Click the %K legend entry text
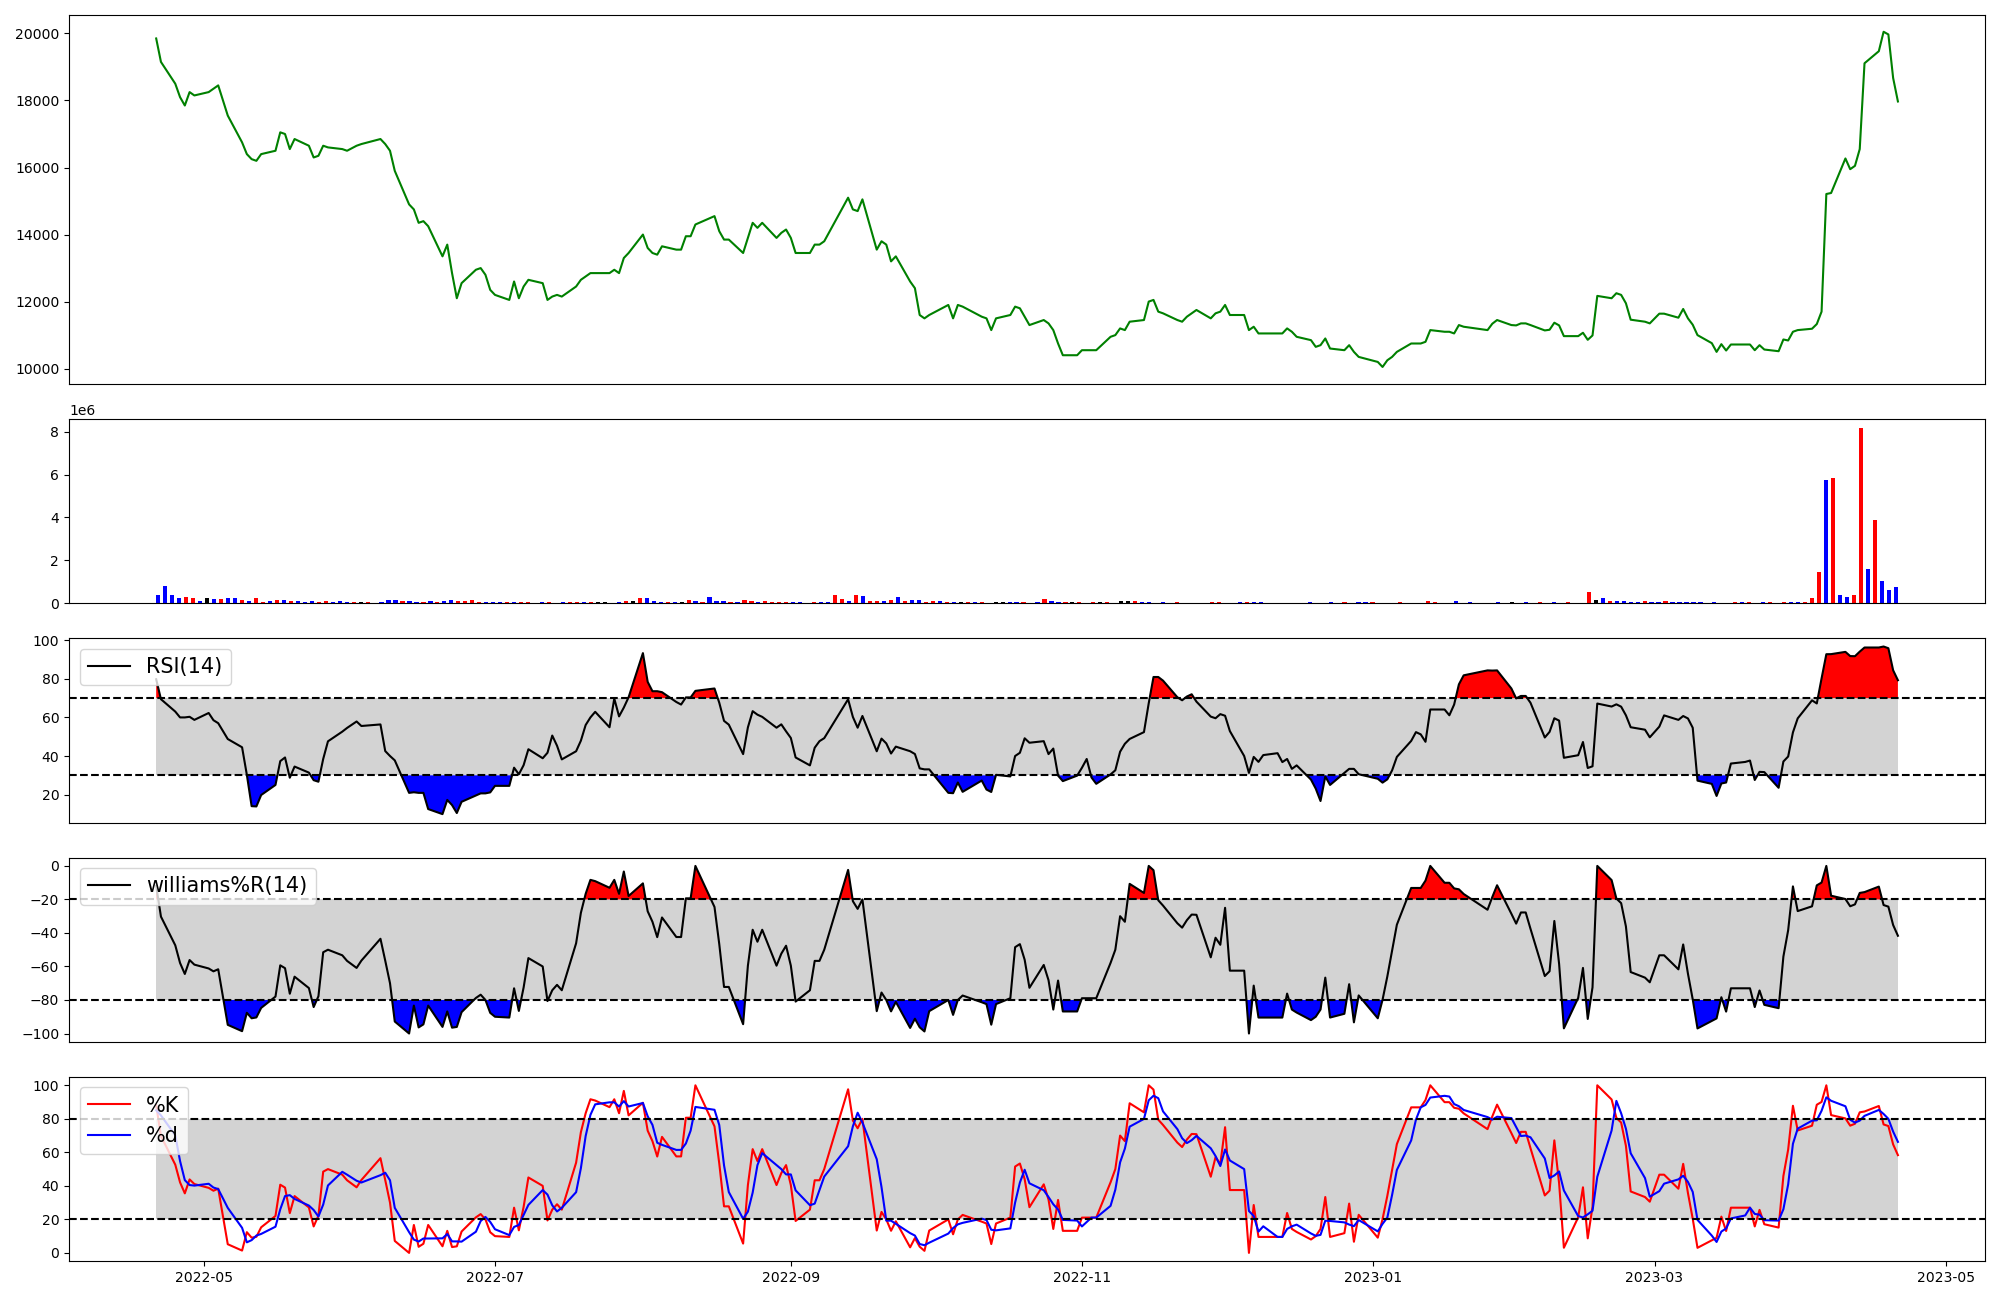Image resolution: width=2000 pixels, height=1300 pixels. click(x=162, y=1104)
